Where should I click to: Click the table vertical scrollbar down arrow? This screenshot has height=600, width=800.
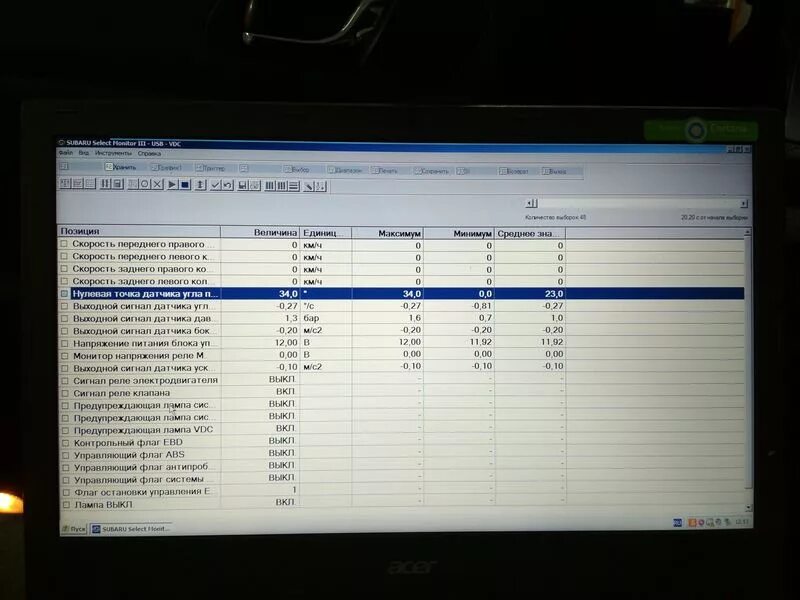coord(748,508)
